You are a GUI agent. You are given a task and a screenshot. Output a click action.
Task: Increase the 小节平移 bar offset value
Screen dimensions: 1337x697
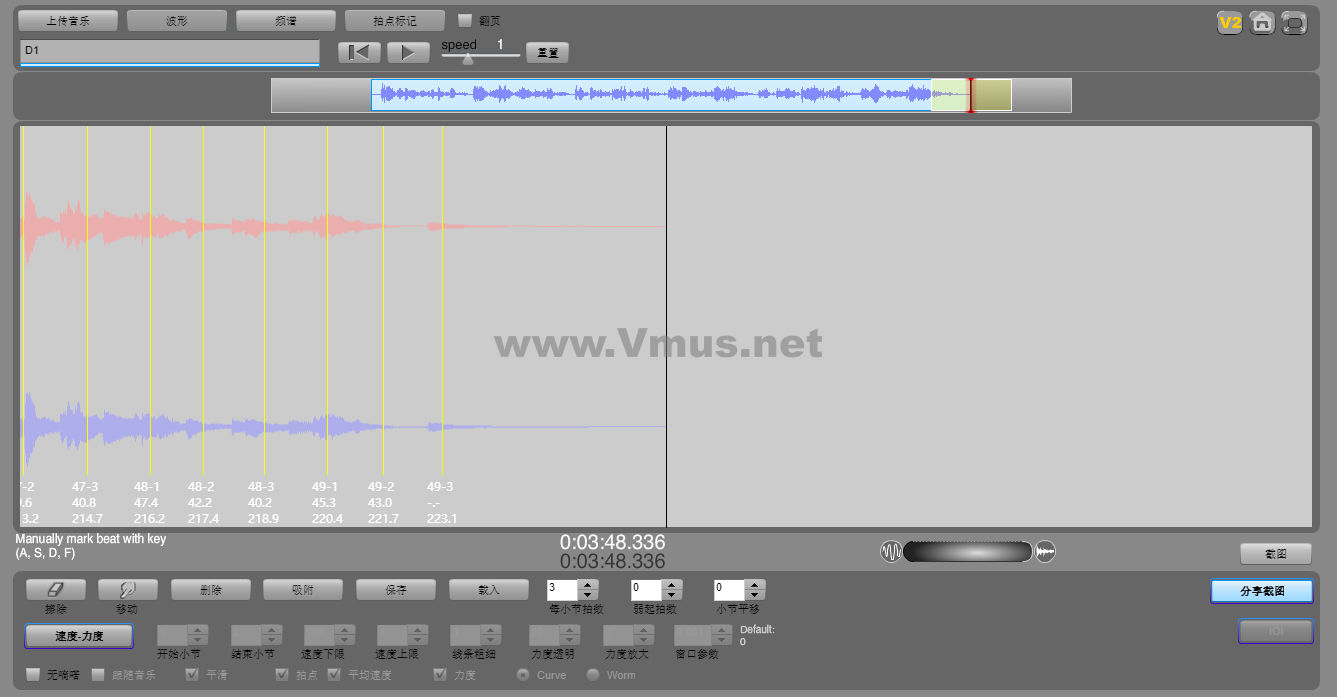[755, 585]
